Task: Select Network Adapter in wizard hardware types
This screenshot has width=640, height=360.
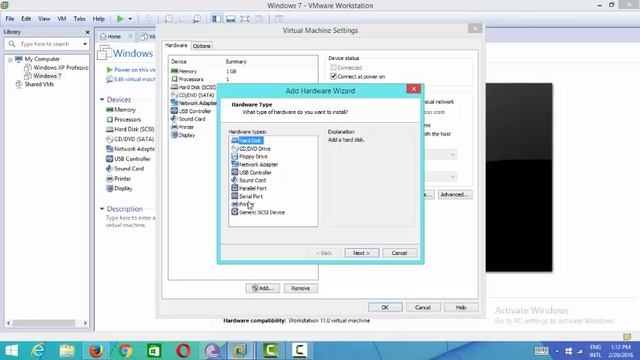Action: click(x=254, y=164)
